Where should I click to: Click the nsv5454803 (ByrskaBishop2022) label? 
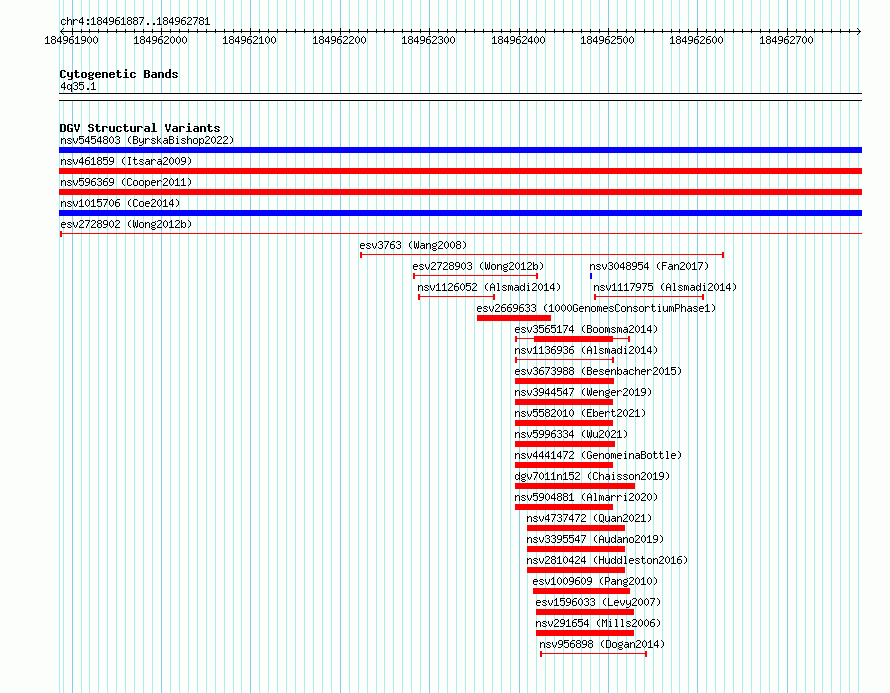point(147,140)
